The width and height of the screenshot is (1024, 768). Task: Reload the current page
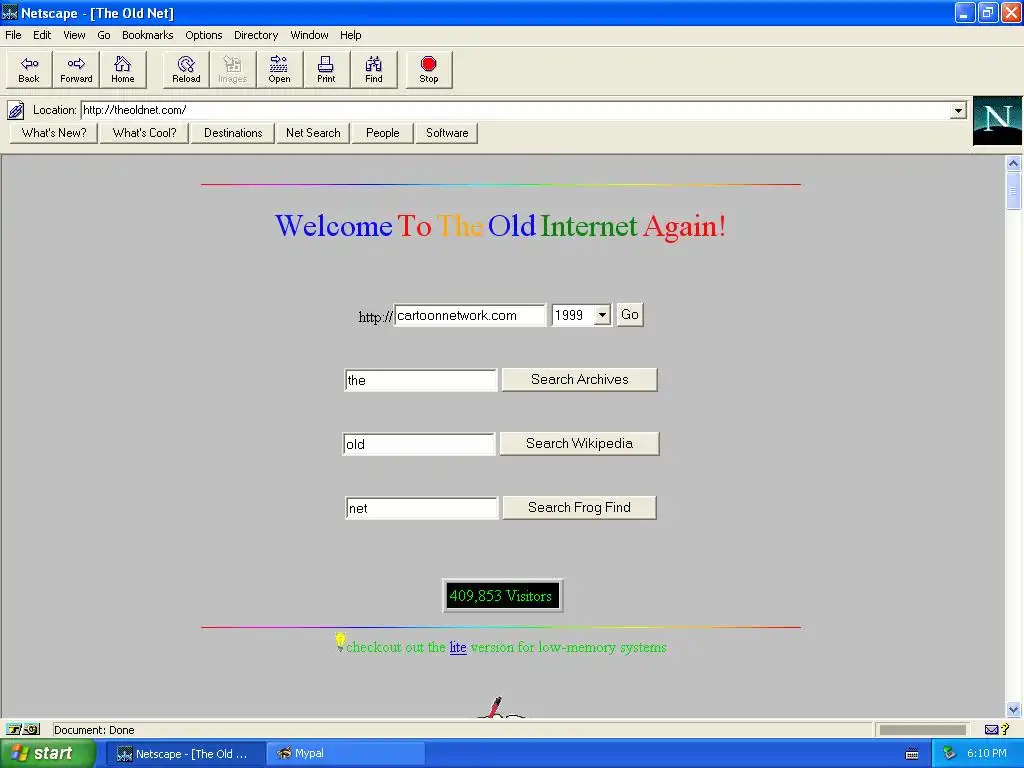(186, 69)
